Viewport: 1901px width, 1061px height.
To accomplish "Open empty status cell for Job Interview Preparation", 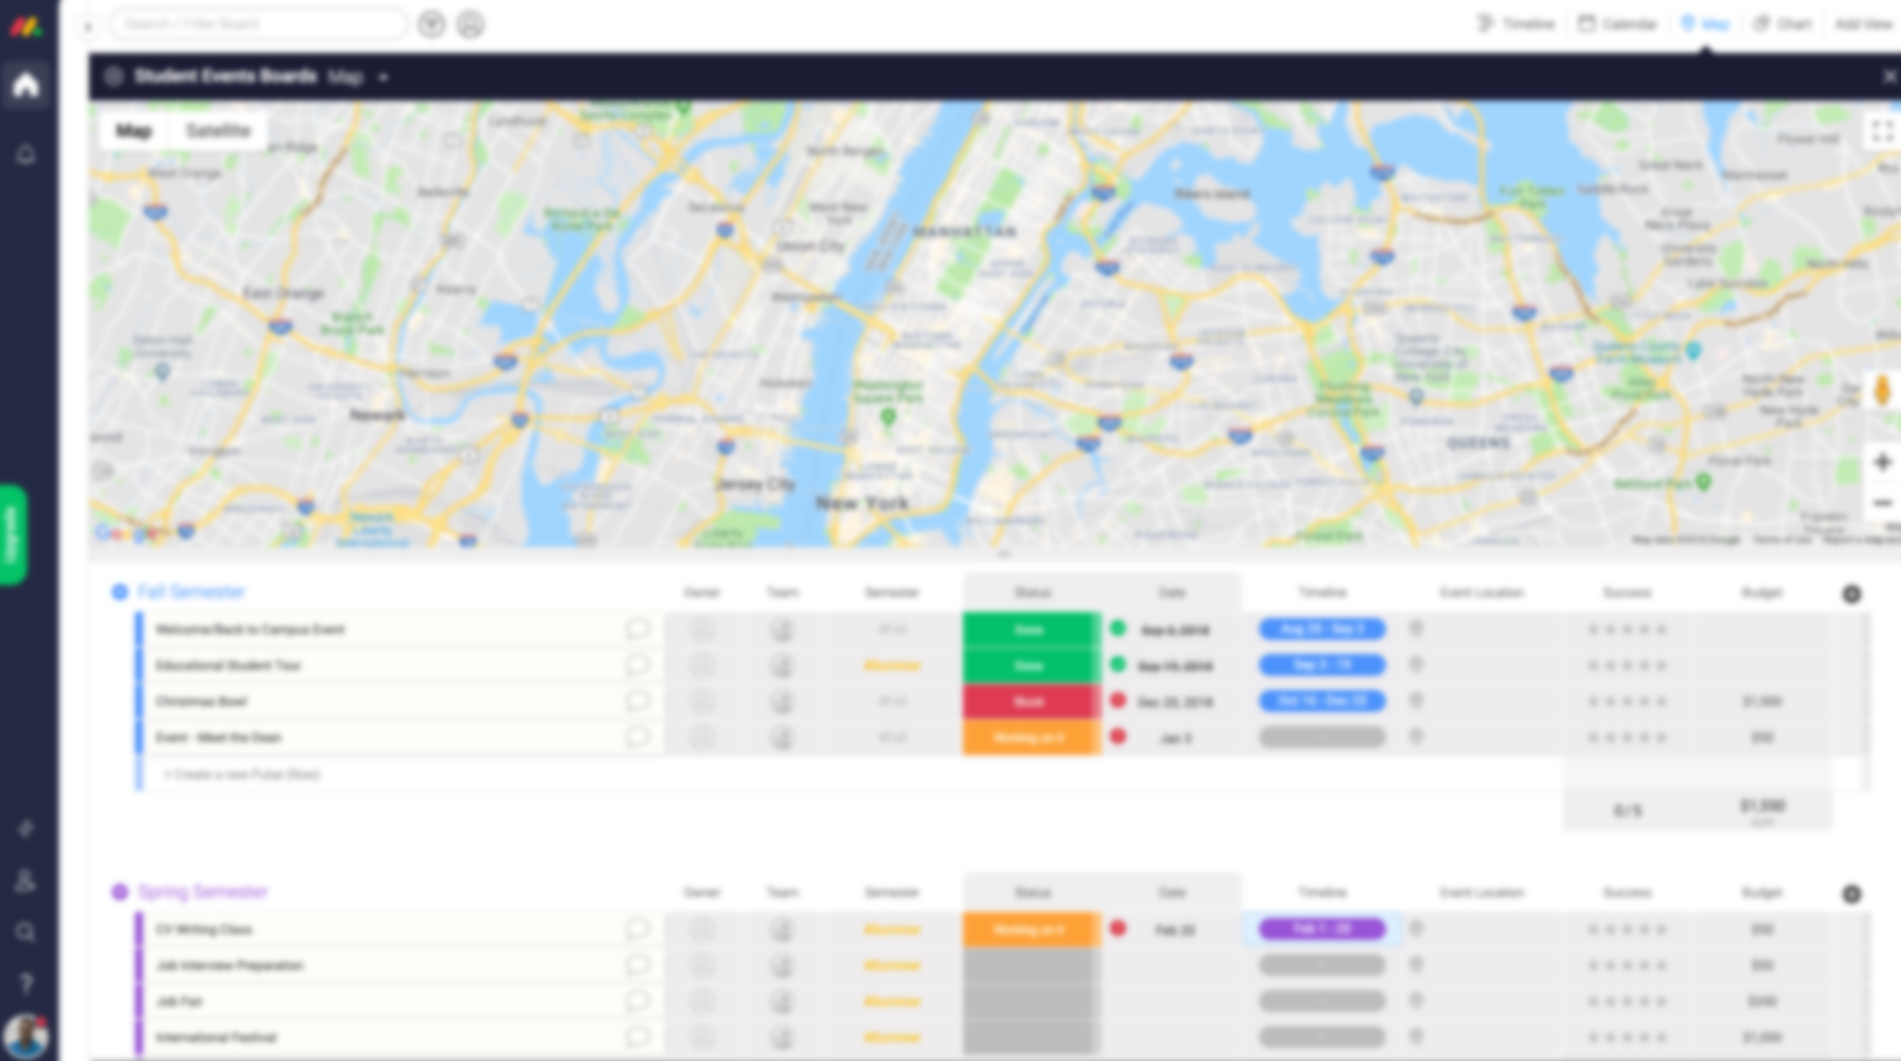I will pos(1031,965).
